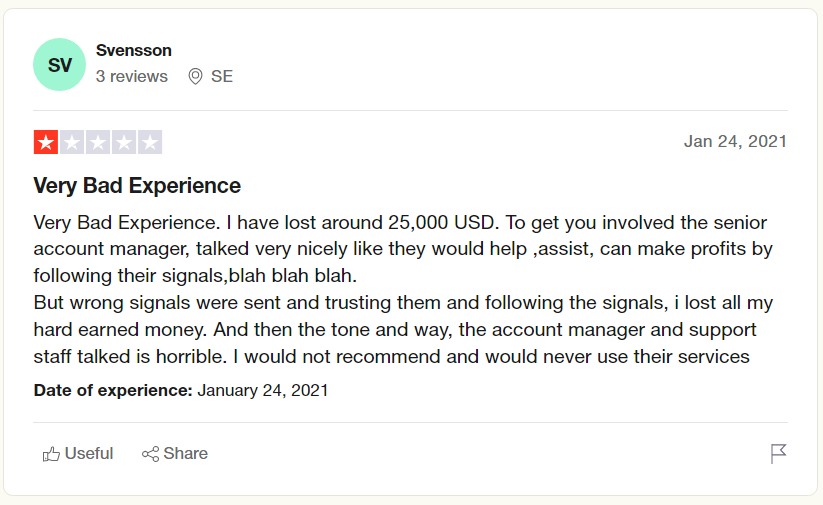Flag this review with the flag icon
Screen dimensions: 823x505
(x=778, y=454)
